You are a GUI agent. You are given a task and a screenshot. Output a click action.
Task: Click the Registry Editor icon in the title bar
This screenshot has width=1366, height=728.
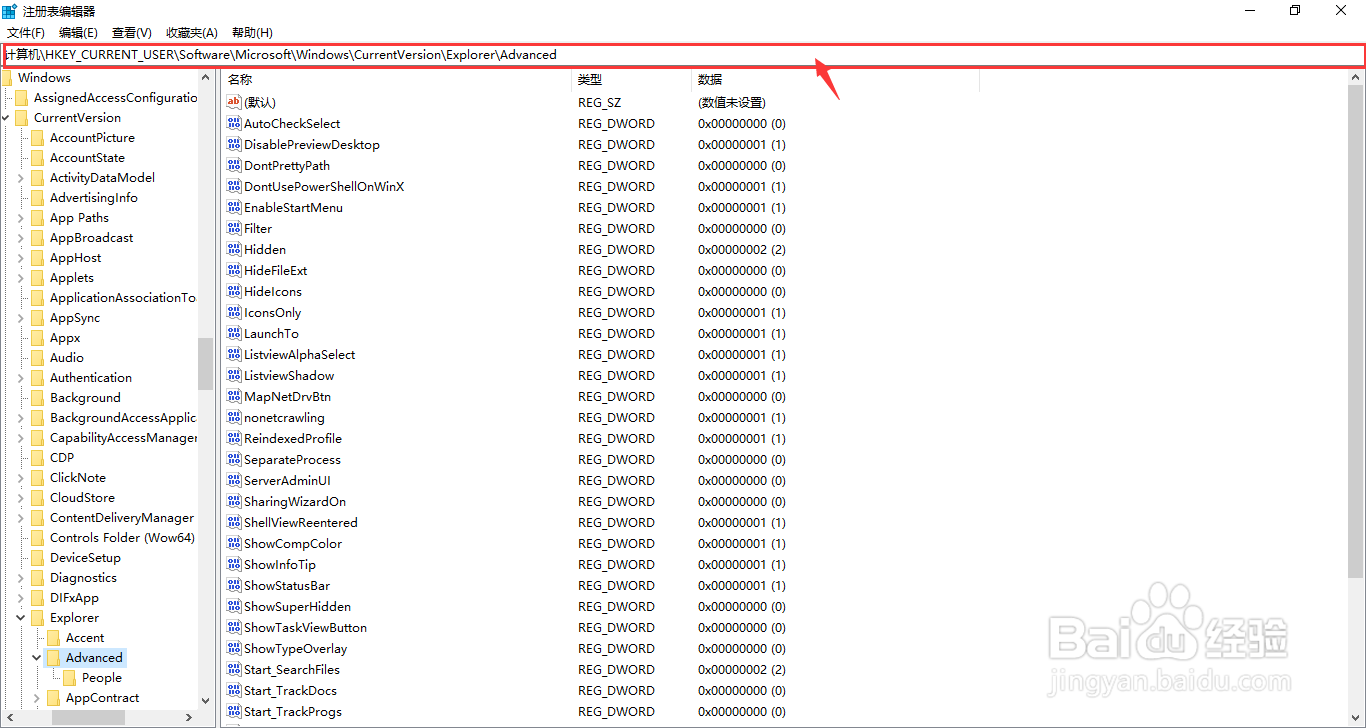10,10
